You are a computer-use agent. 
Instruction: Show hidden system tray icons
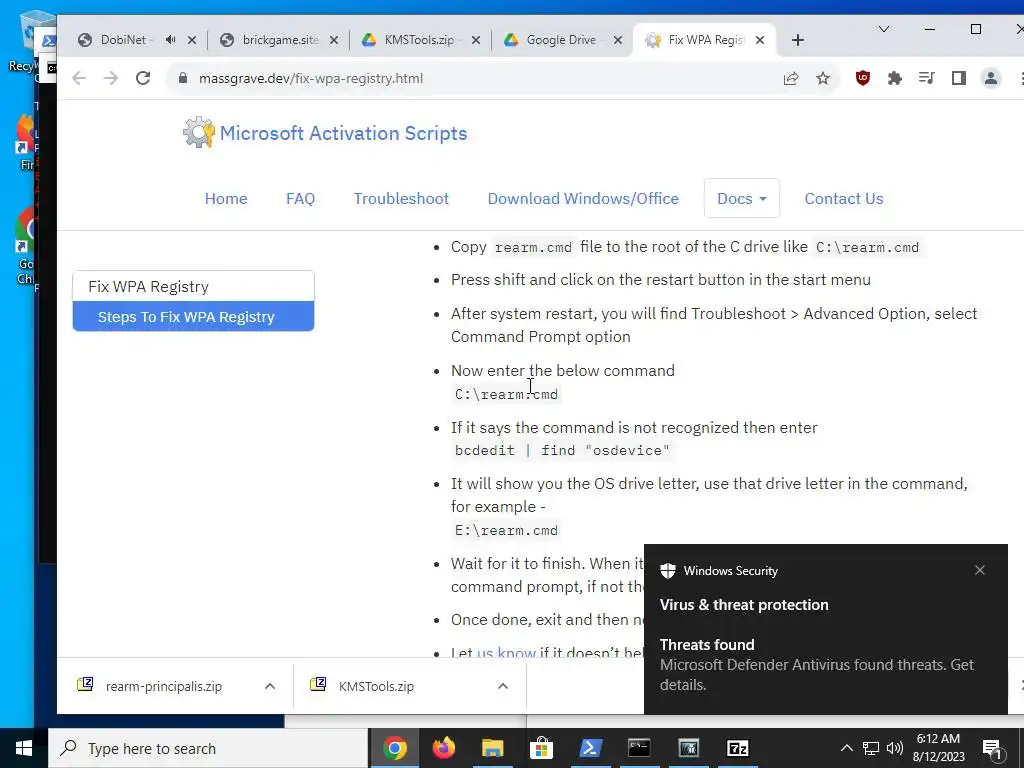click(x=846, y=748)
